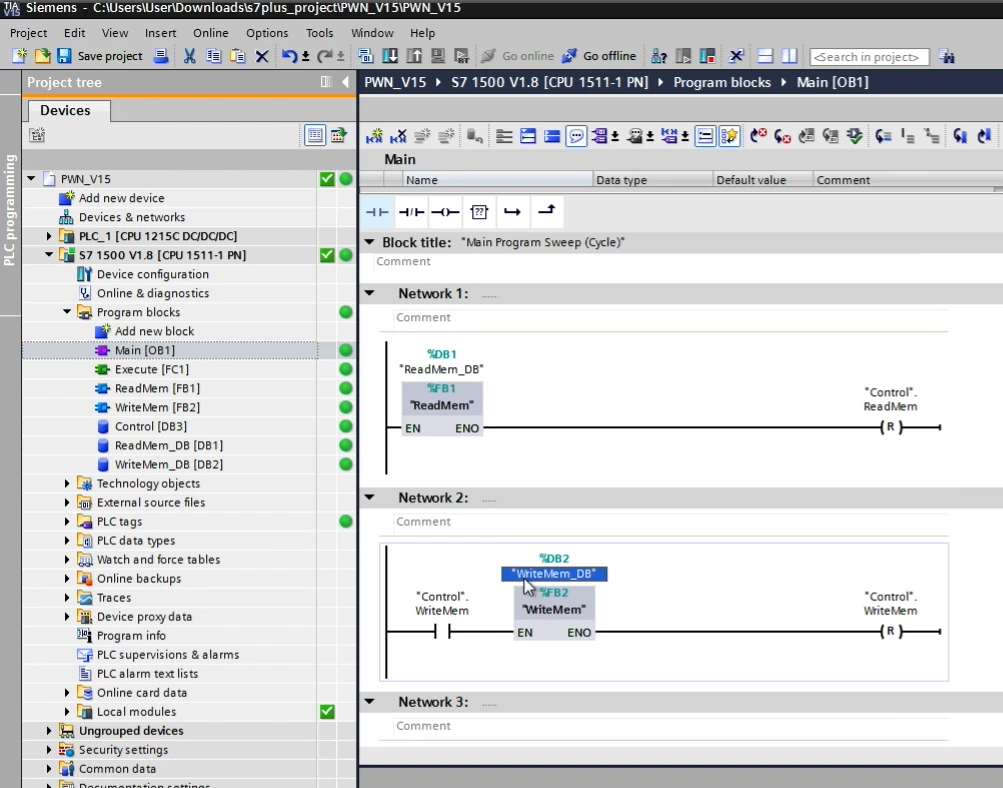Insert a normally closed contact

[411, 212]
